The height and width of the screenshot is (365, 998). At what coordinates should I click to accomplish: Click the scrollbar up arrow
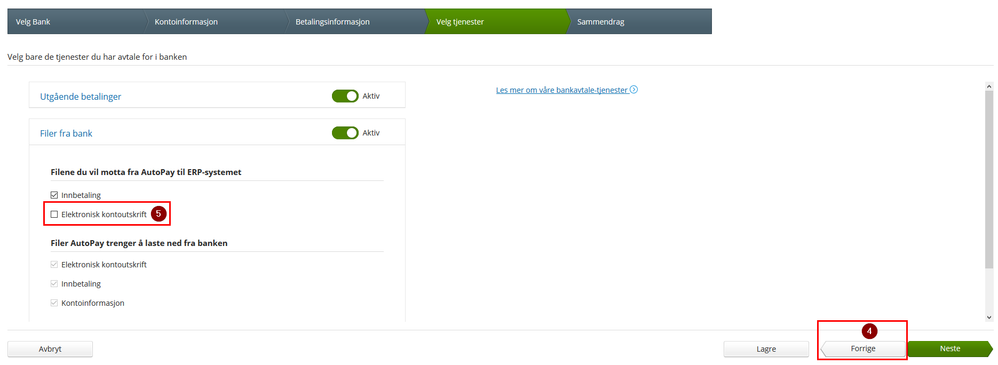[988, 86]
